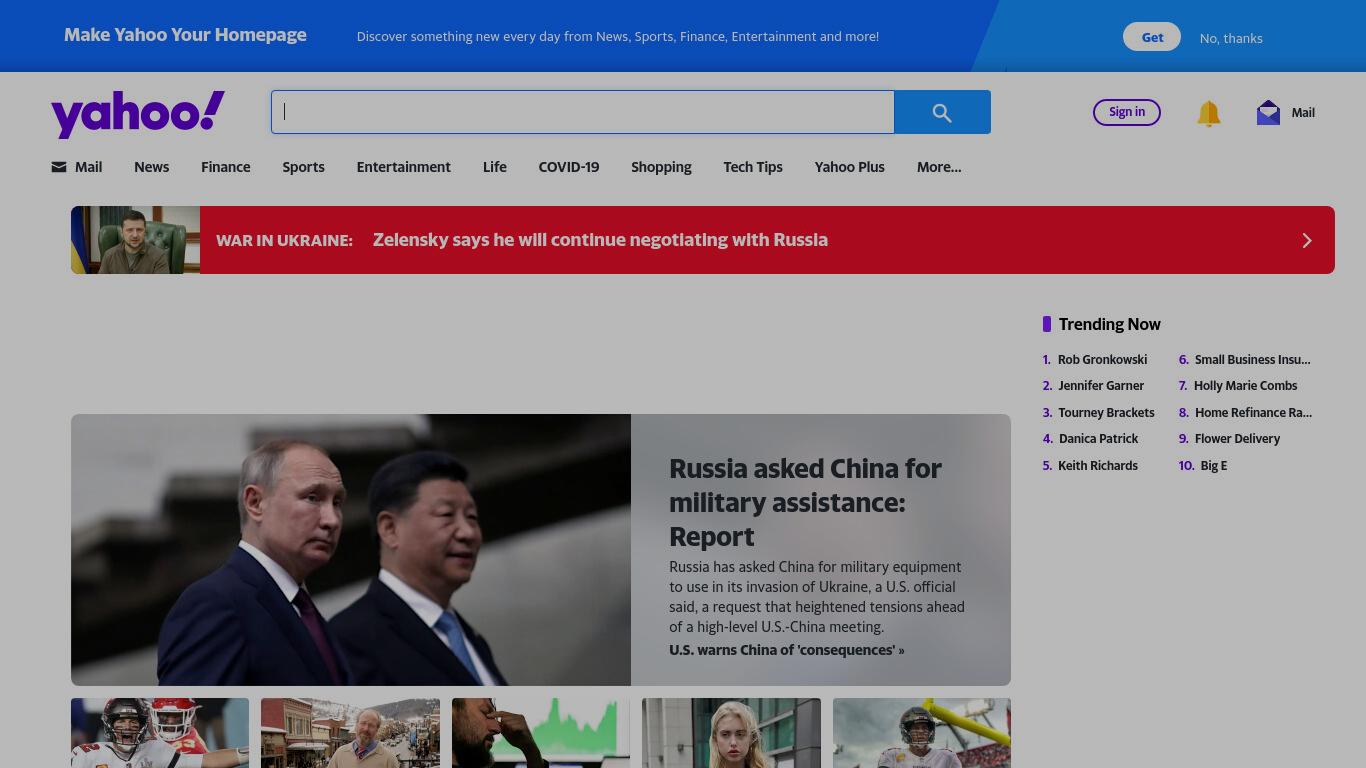Open the News navigation item
The image size is (1366, 768).
coord(152,167)
